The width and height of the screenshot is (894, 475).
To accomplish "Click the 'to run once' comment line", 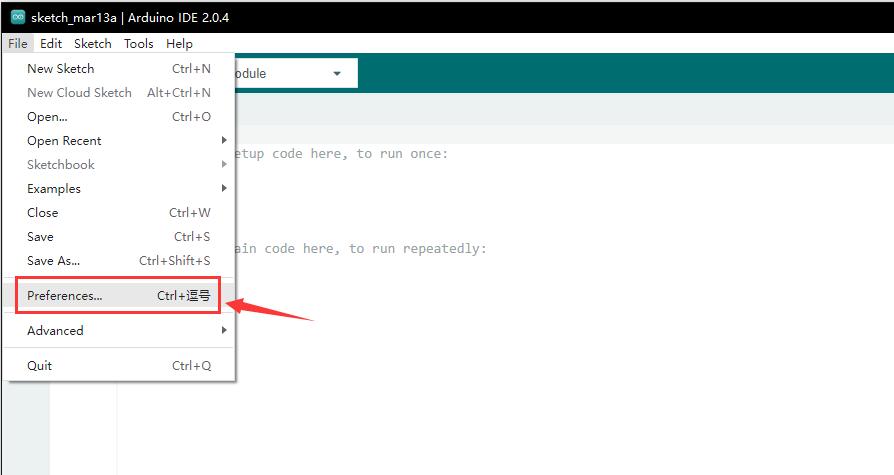I will coord(340,154).
